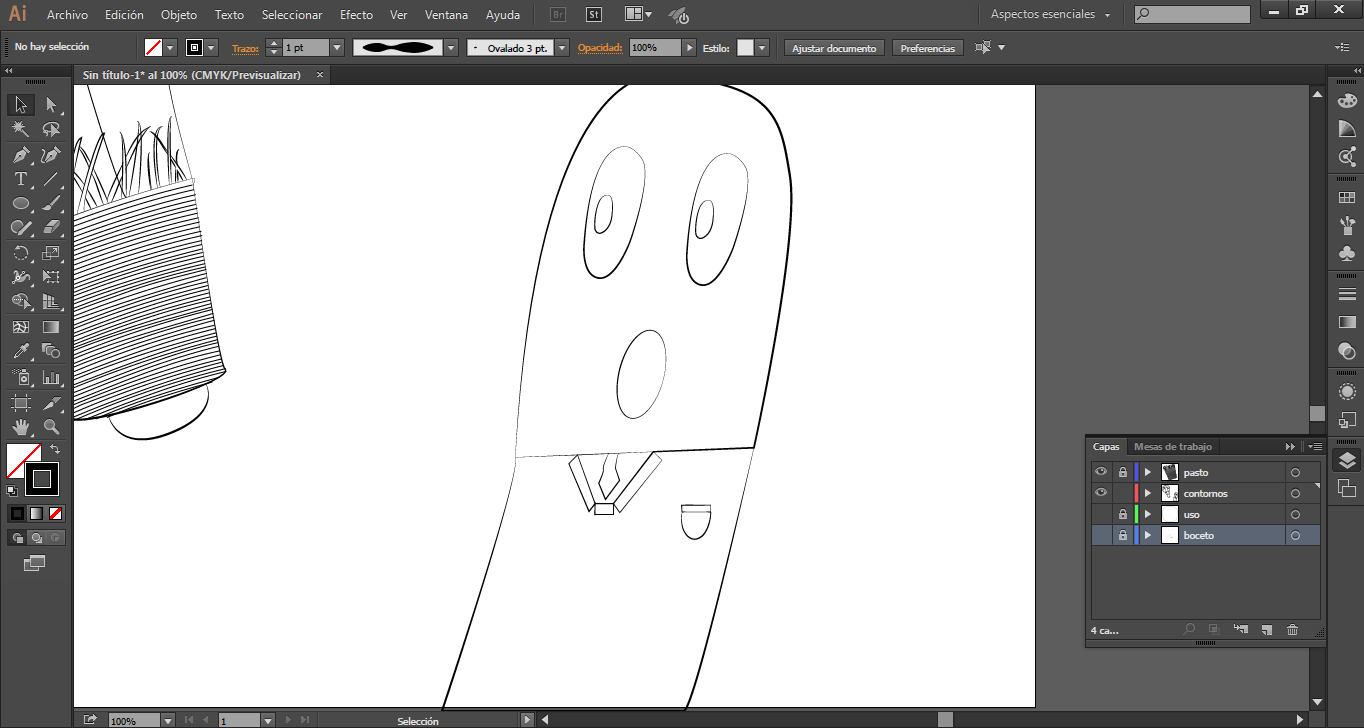This screenshot has height=728, width=1364.
Task: Activate the Zoom magnifier tool
Action: pos(51,427)
